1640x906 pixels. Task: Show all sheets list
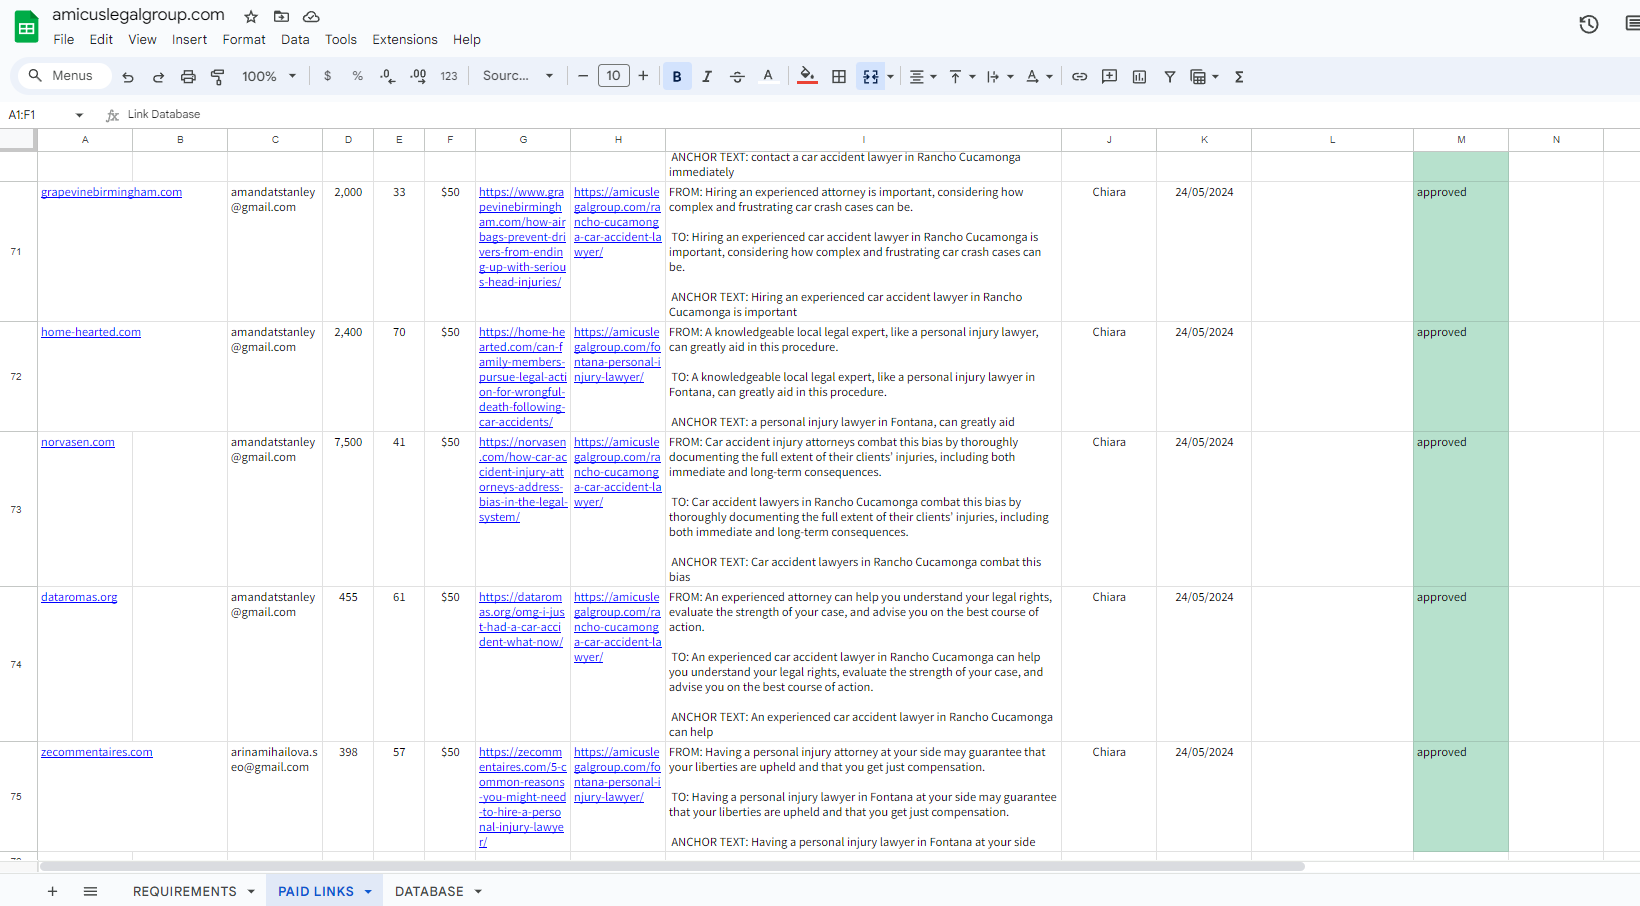[x=90, y=891]
